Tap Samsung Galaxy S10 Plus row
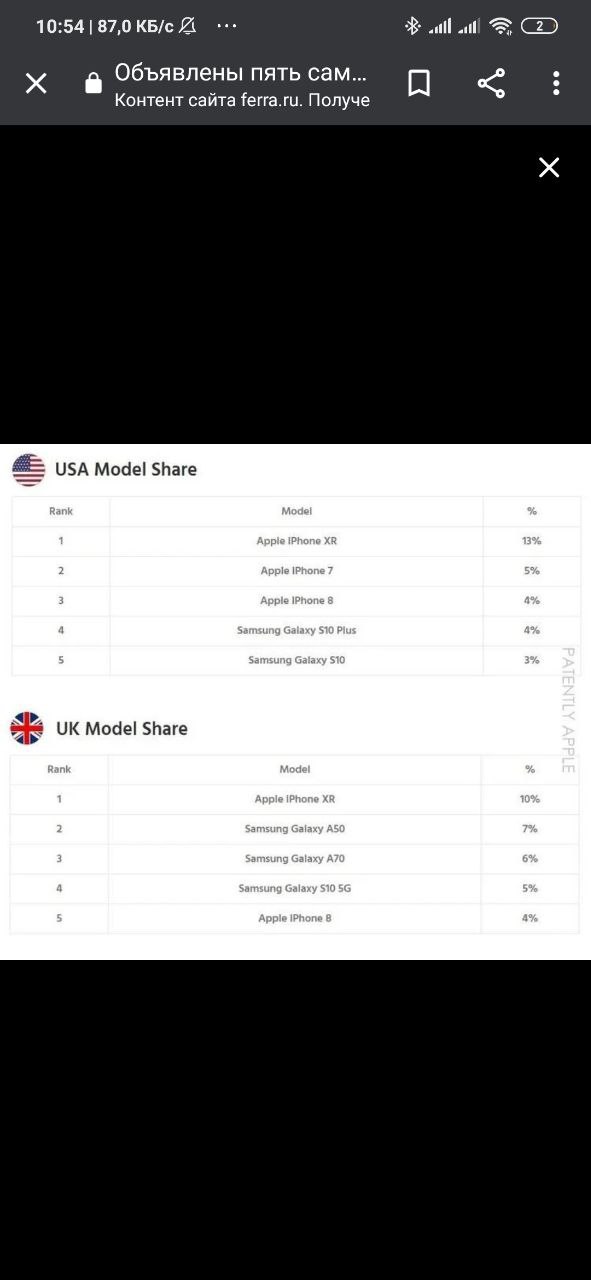The image size is (591, 1280). (296, 631)
